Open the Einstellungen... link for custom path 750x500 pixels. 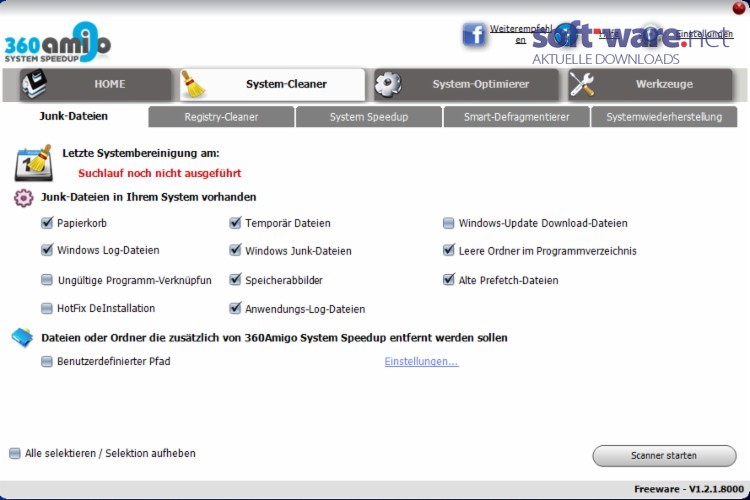coord(421,362)
